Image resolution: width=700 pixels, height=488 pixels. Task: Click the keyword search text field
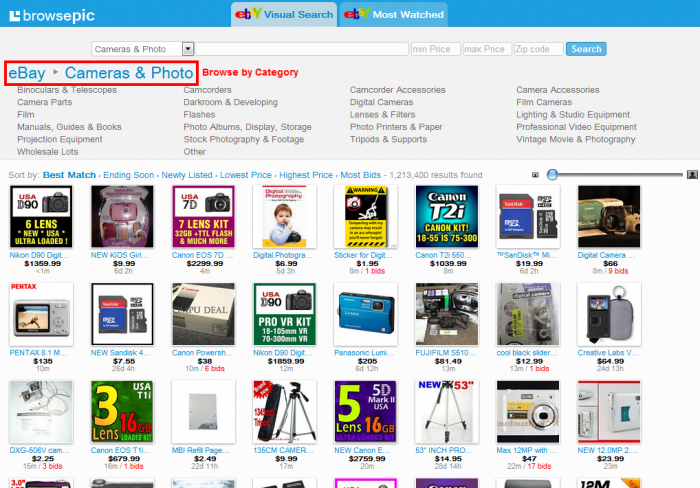click(302, 49)
